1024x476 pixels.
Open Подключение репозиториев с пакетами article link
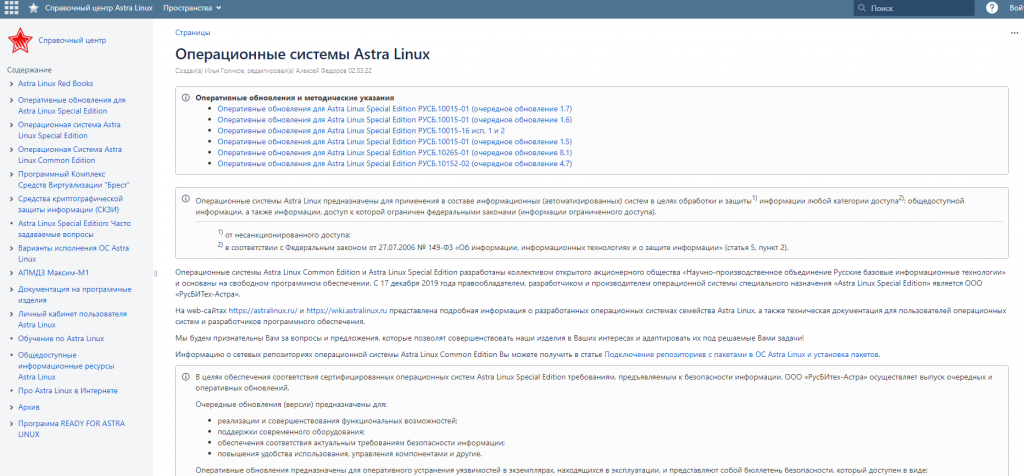743,355
